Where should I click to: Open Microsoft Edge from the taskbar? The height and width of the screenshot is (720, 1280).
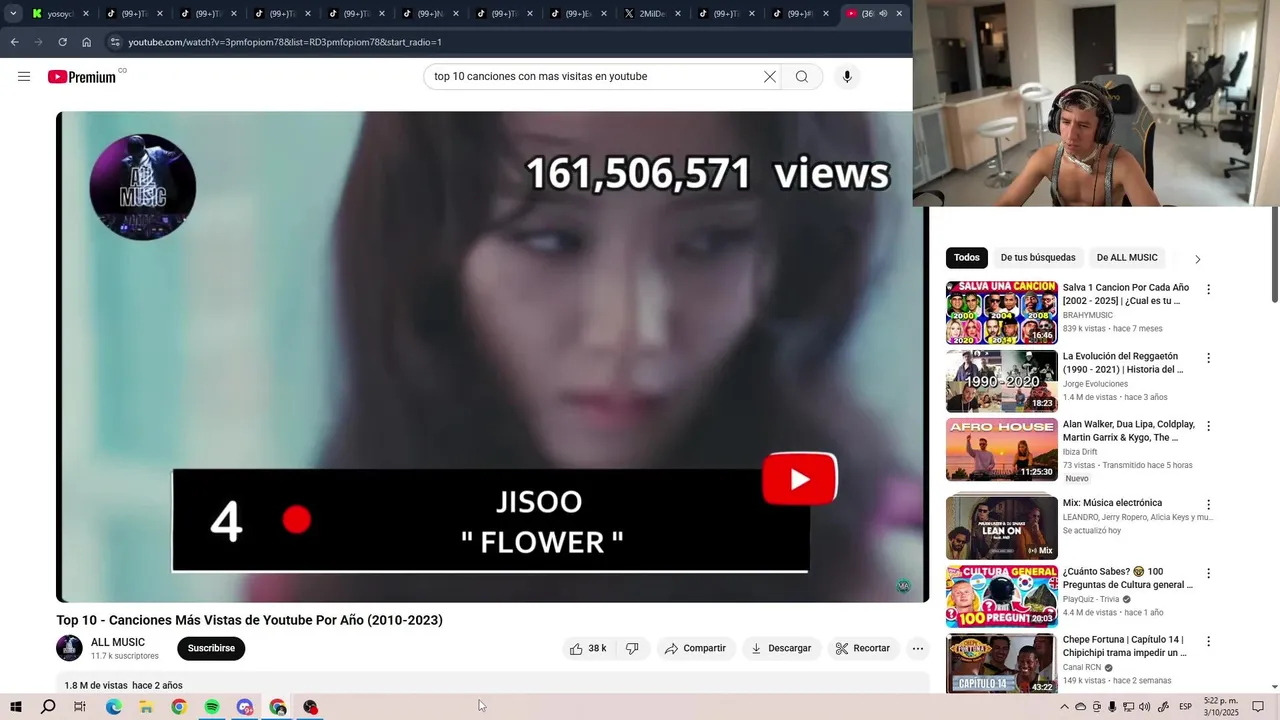(x=113, y=707)
